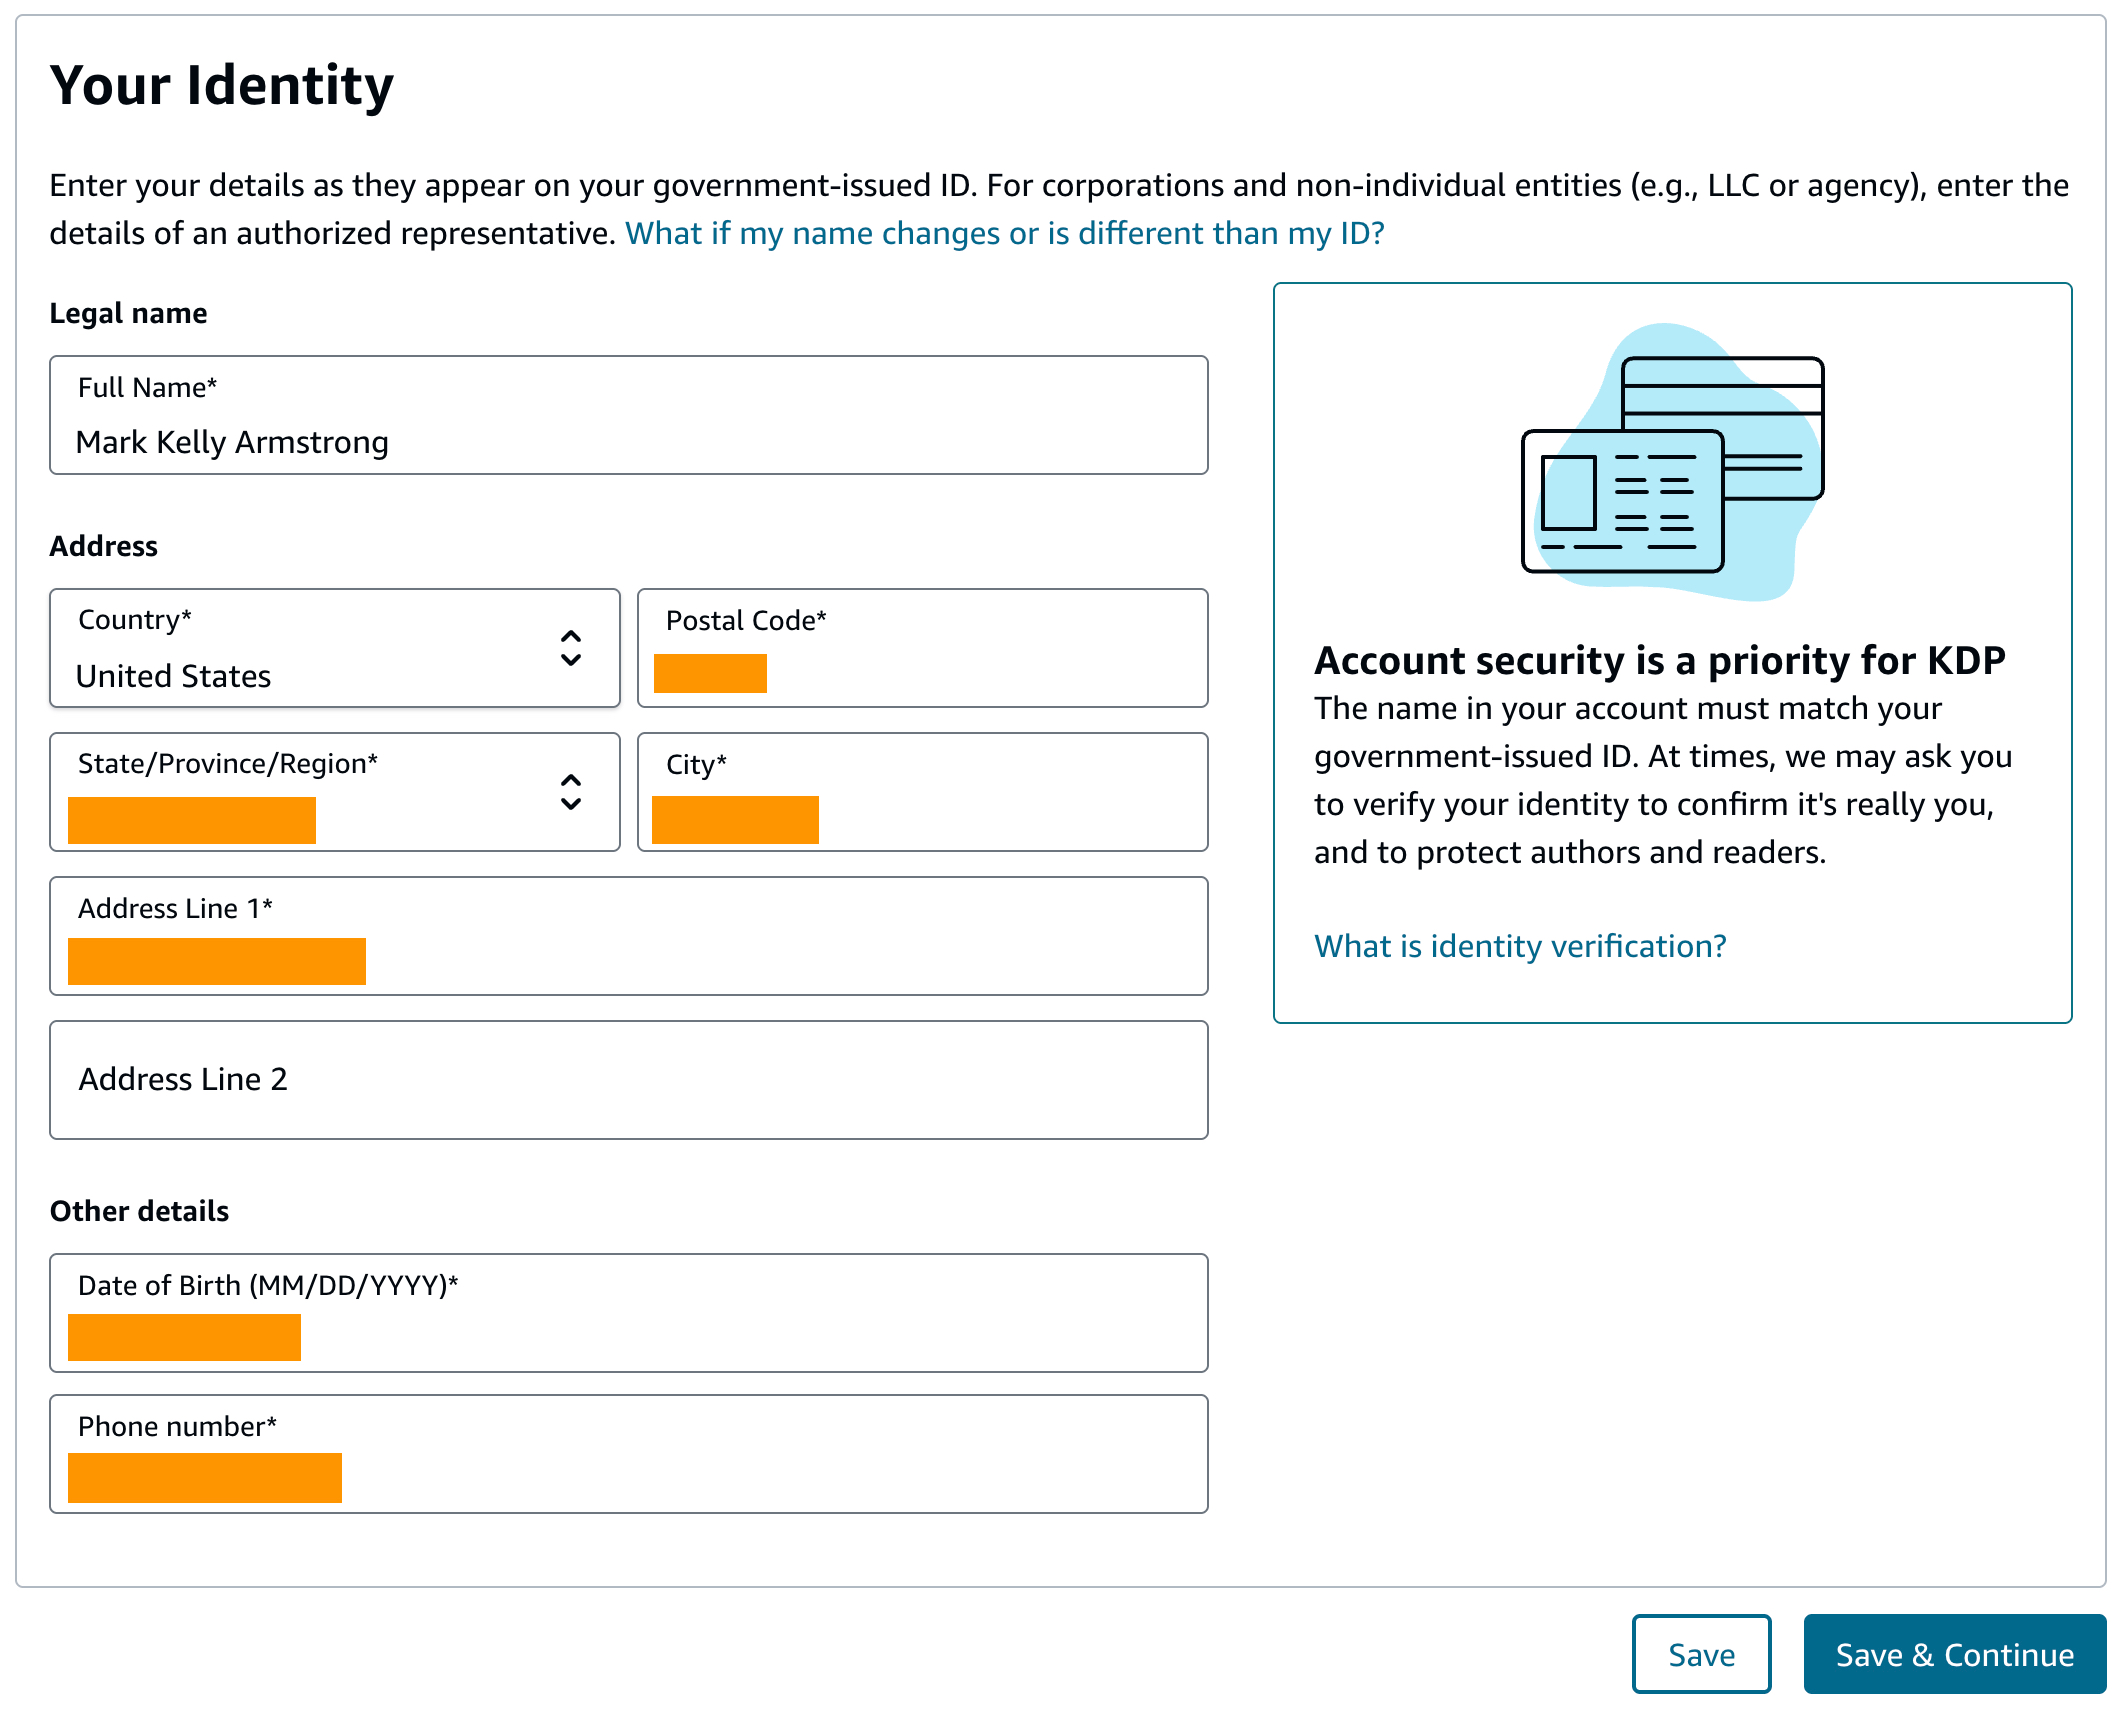Click the Full Name input field
This screenshot has width=2116, height=1730.
628,416
